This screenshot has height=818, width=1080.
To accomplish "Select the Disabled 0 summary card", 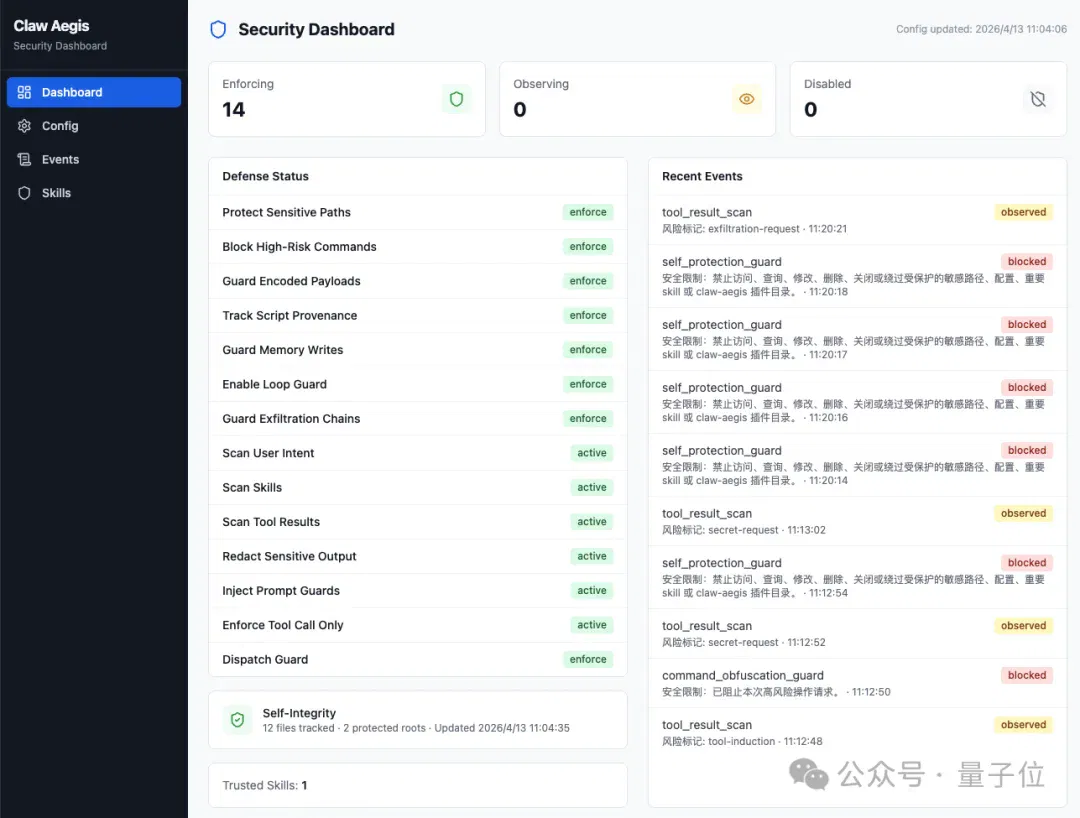I will [928, 99].
